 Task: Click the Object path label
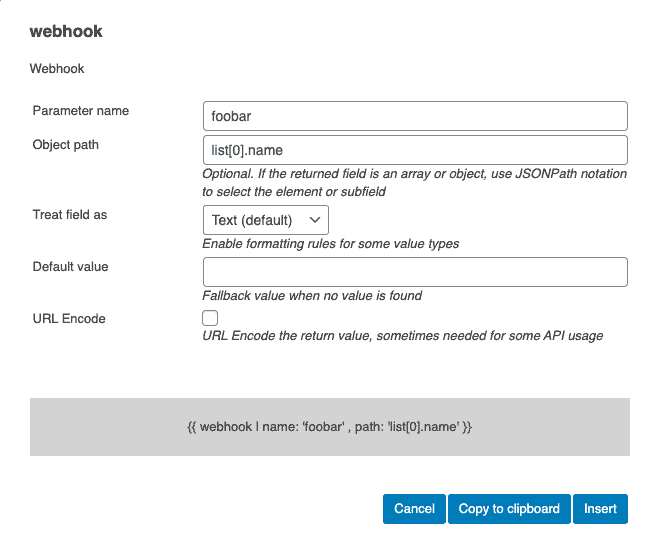pyautogui.click(x=66, y=145)
